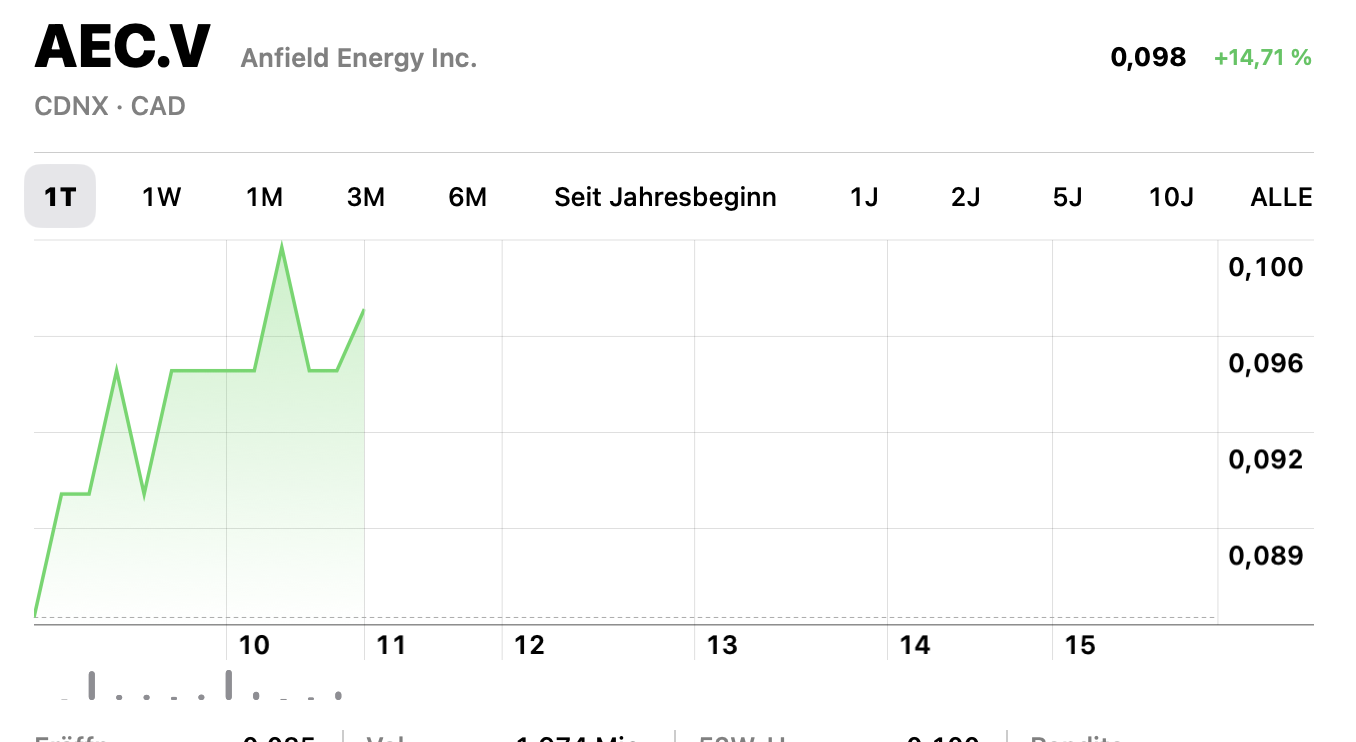Image resolution: width=1356 pixels, height=742 pixels.
Task: Switch chart to 2J range
Action: [965, 197]
